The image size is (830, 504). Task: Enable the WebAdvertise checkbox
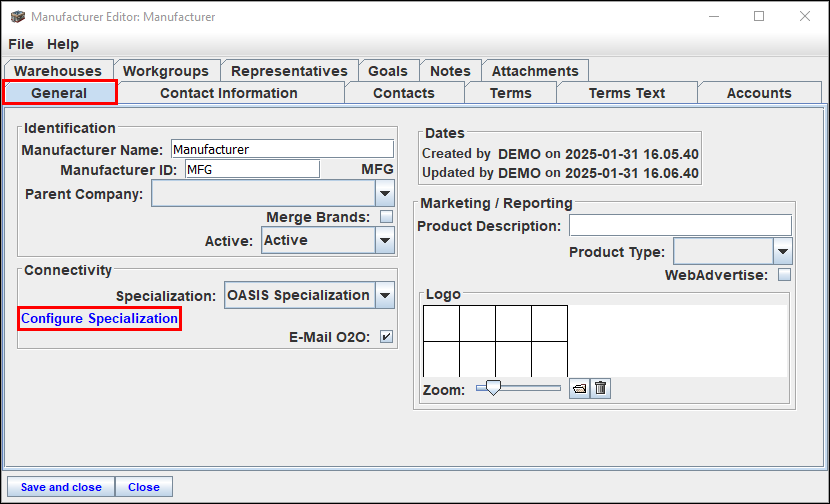pyautogui.click(x=784, y=275)
